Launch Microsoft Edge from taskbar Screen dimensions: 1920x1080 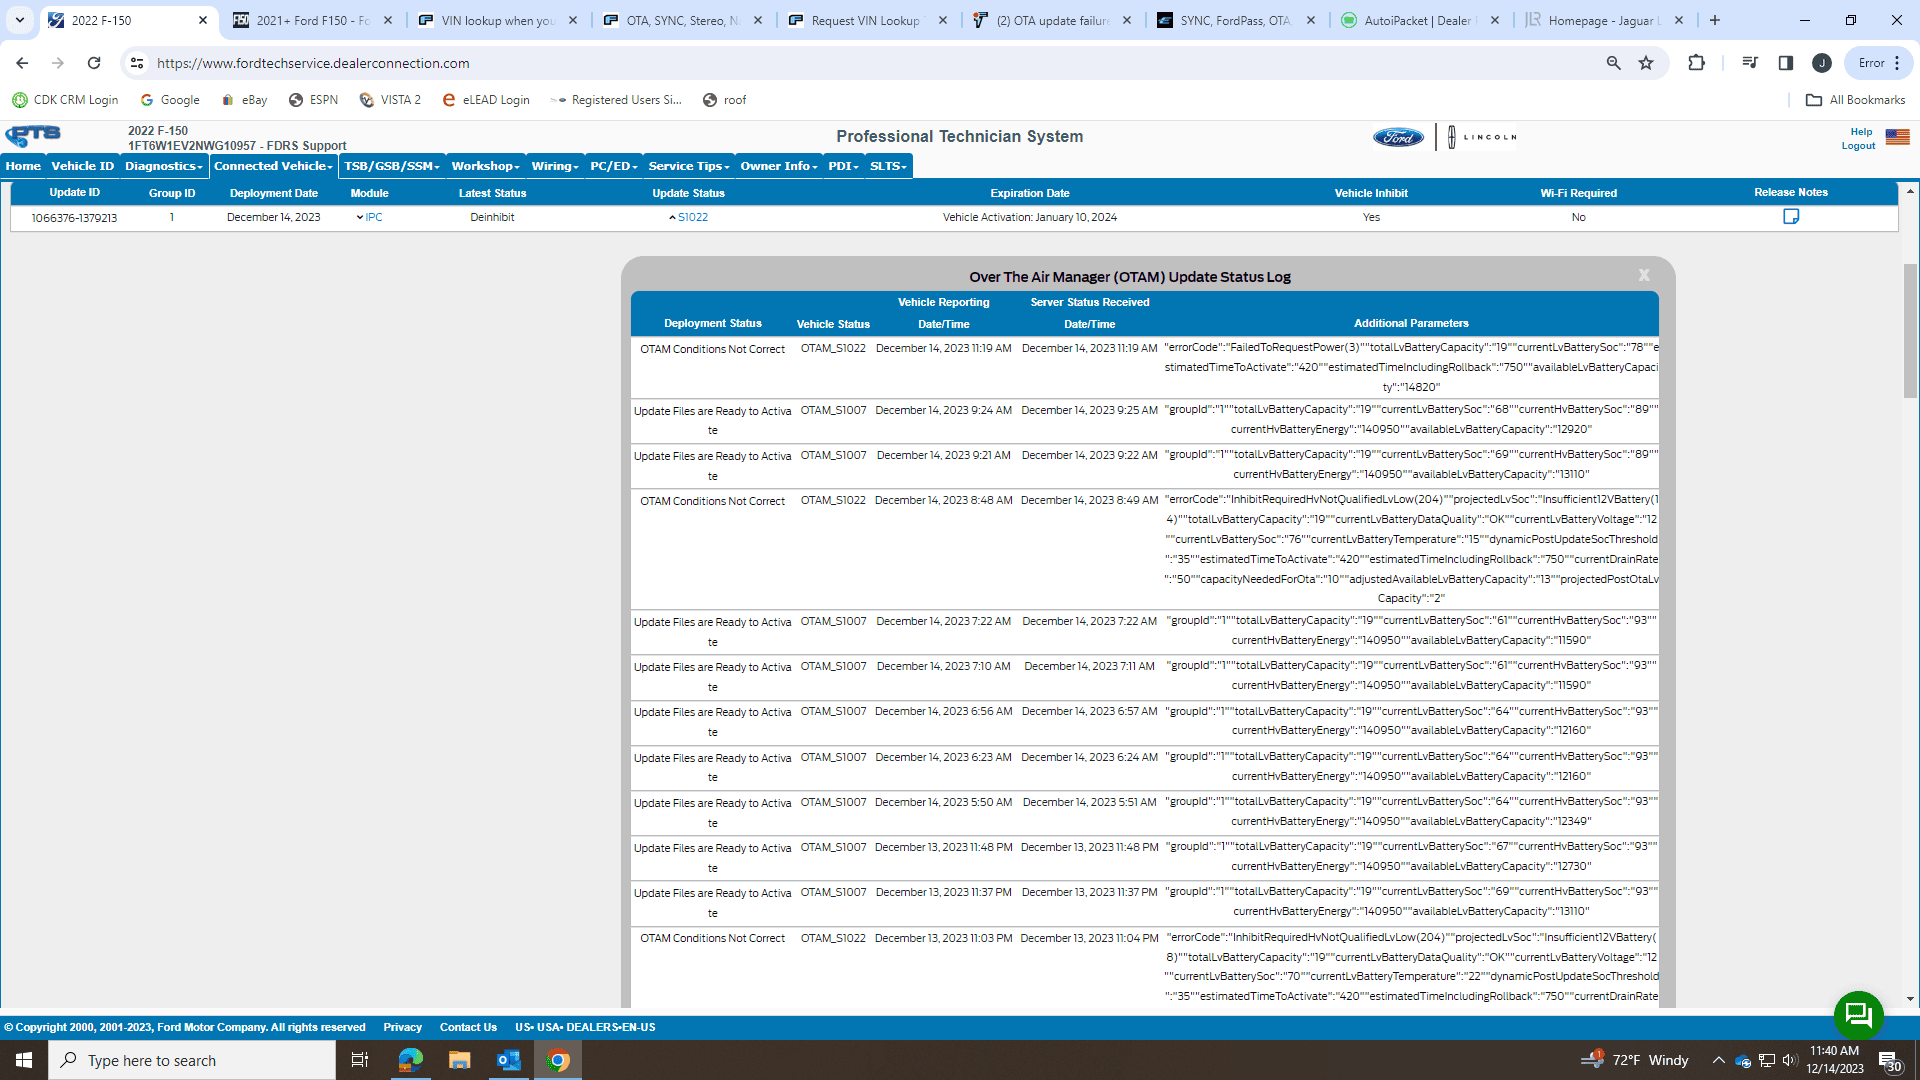(410, 1060)
